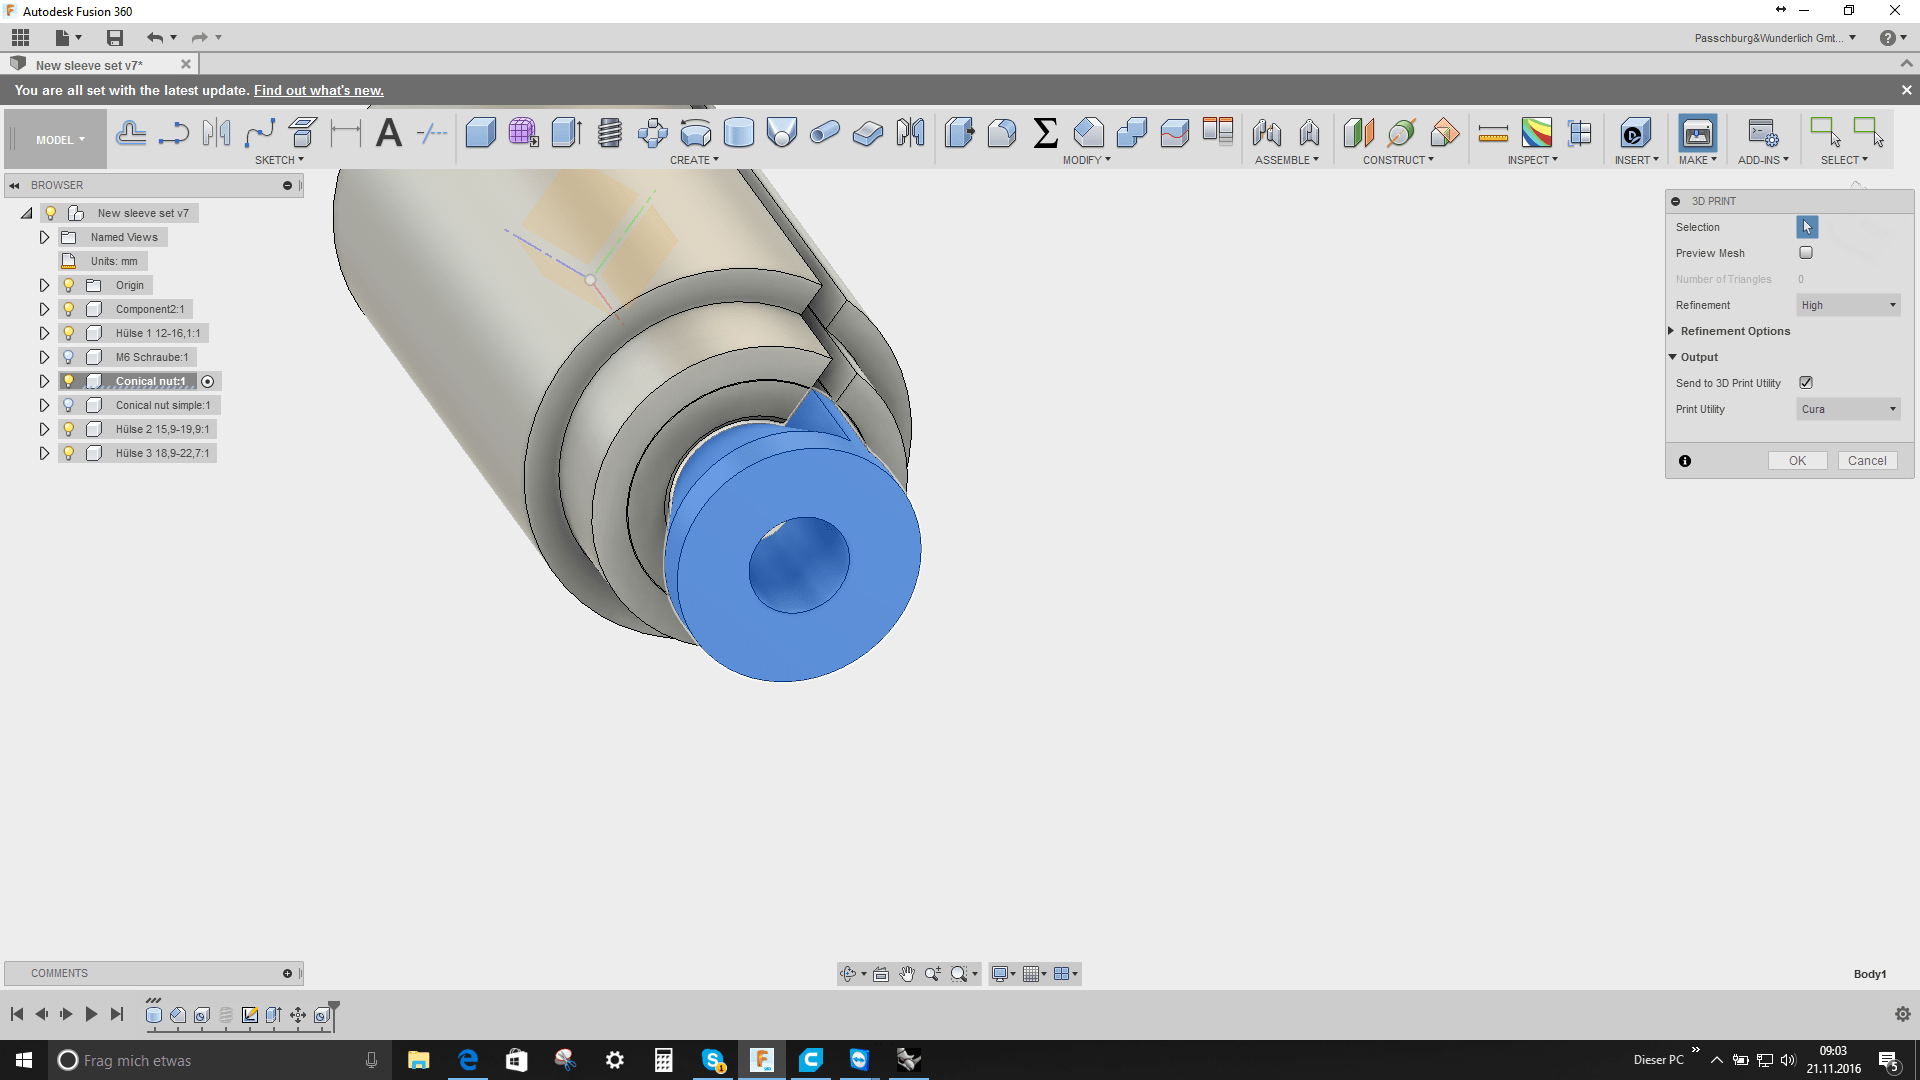Expand the Hülse 1 12-16,1:1 tree node
The image size is (1920, 1080).
click(44, 333)
